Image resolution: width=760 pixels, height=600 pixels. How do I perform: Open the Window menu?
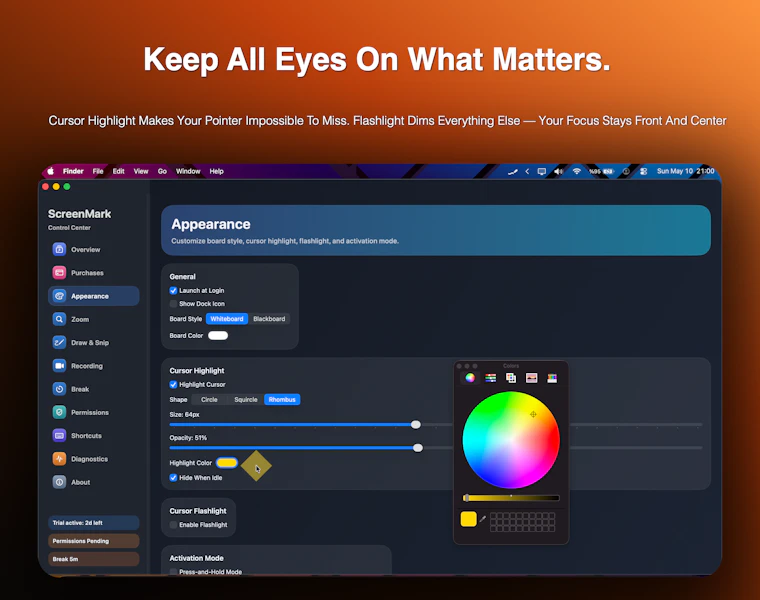[x=188, y=171]
